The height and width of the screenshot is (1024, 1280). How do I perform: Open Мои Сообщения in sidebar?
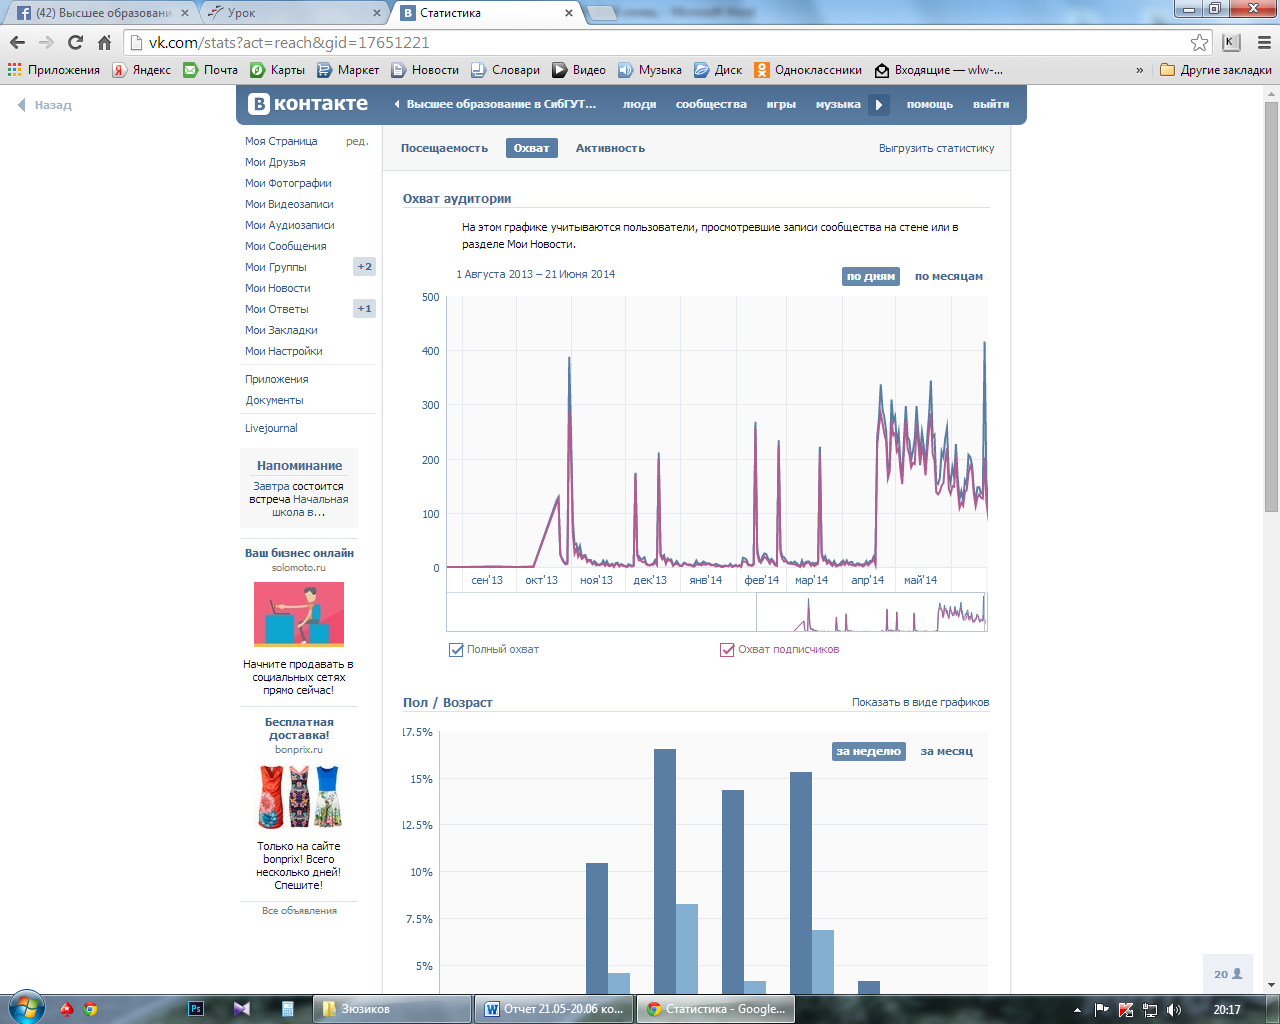pyautogui.click(x=286, y=246)
